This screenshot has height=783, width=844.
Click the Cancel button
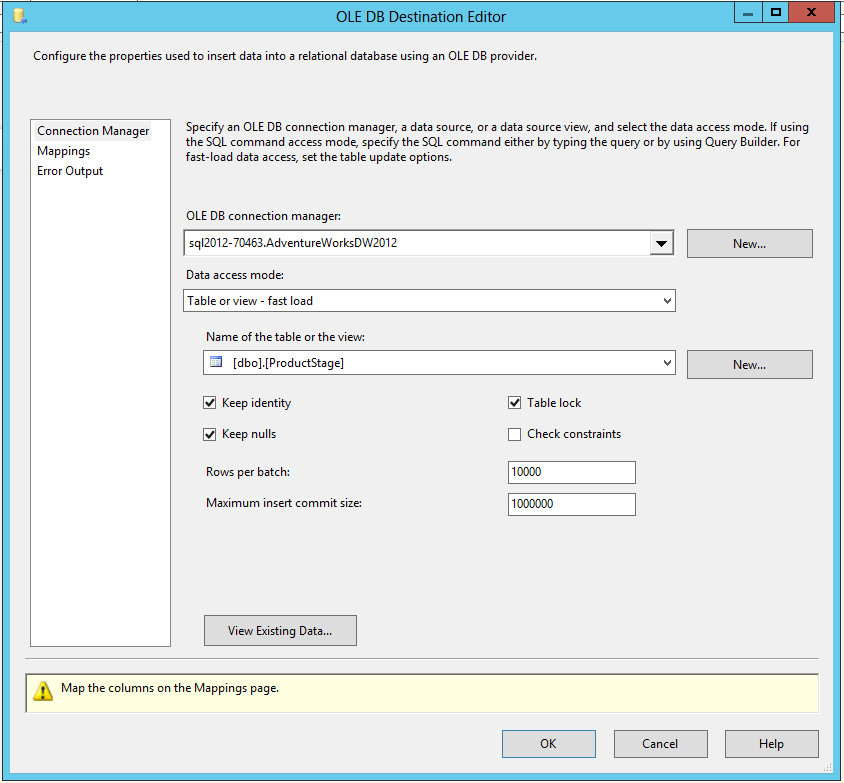(660, 744)
